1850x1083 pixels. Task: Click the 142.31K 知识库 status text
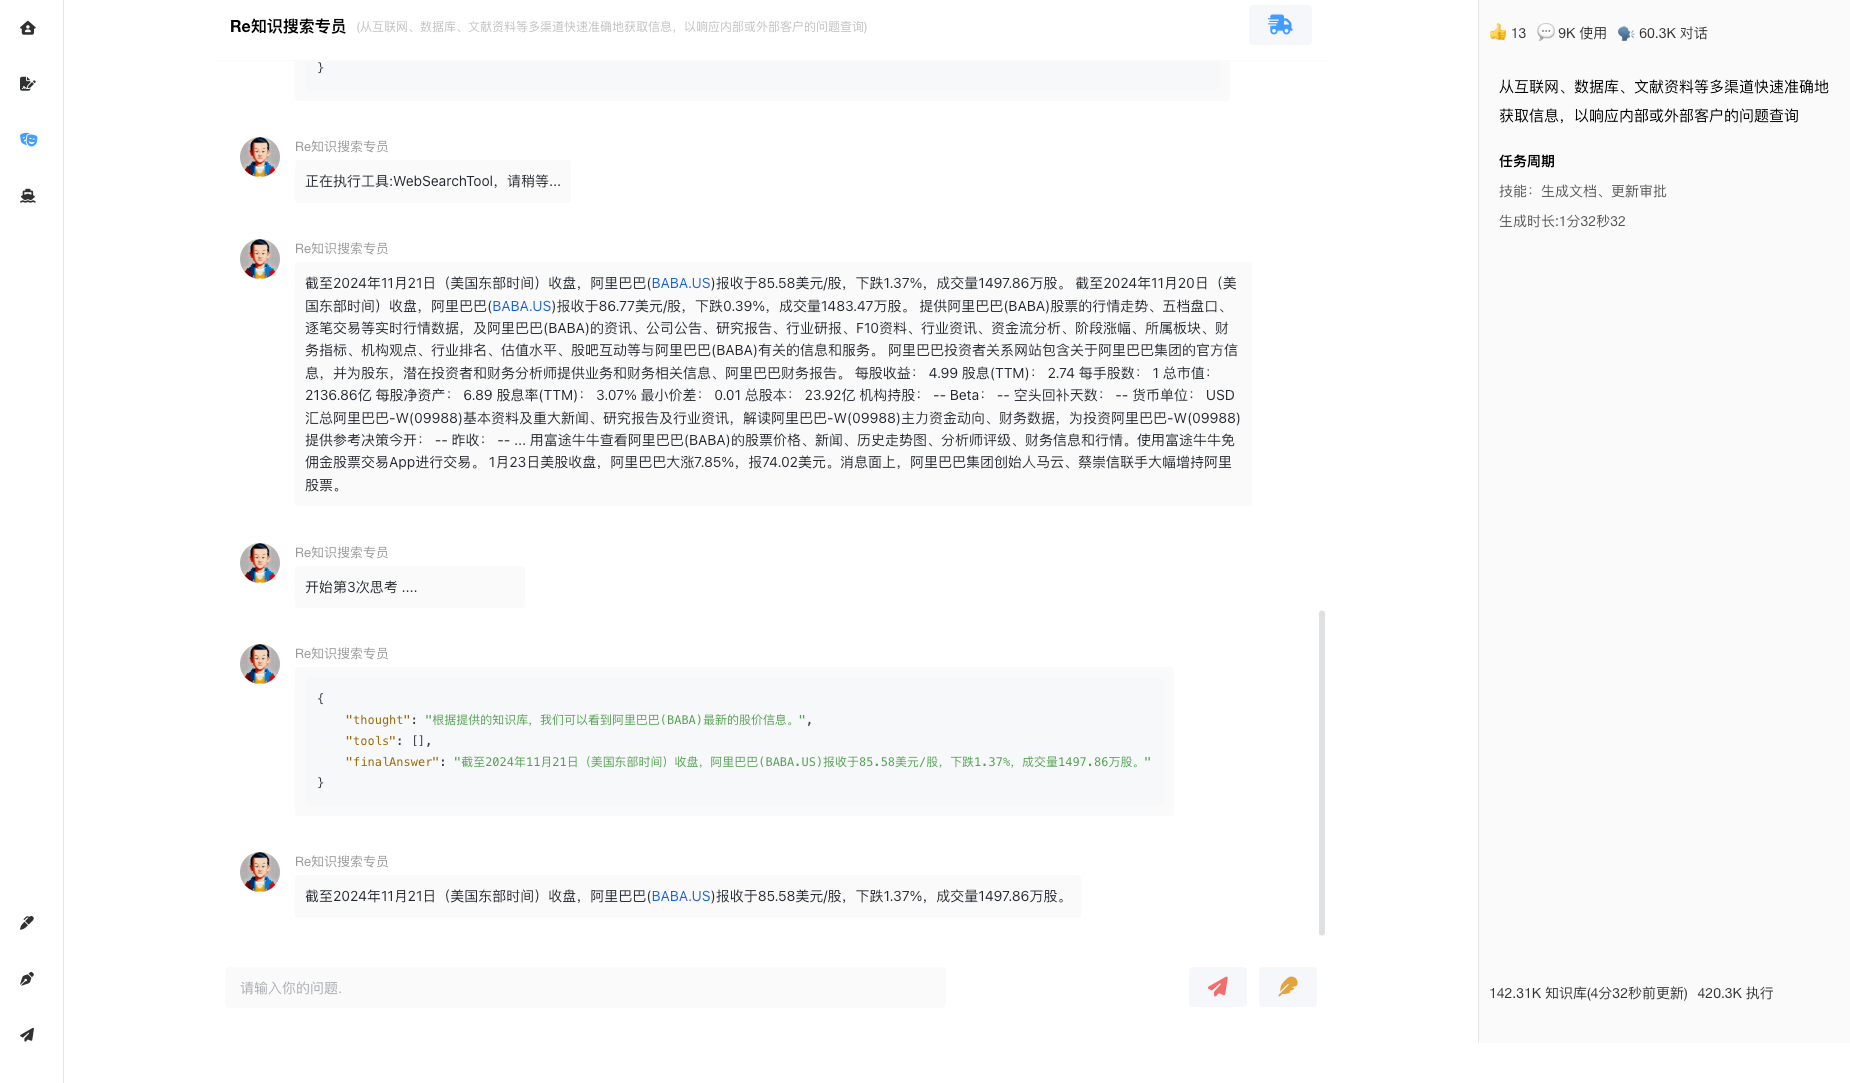point(1588,993)
